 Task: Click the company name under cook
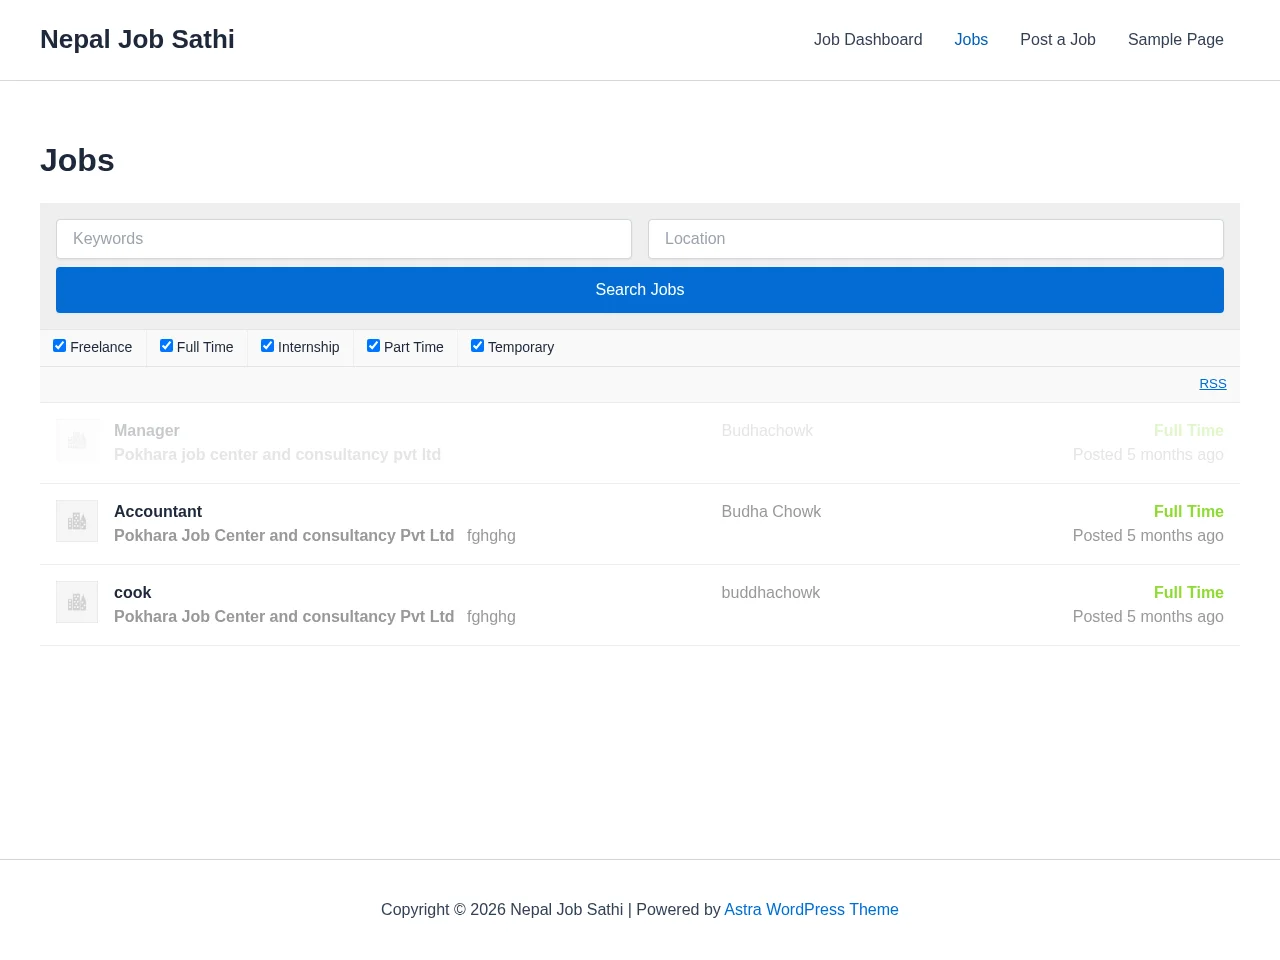tap(284, 616)
